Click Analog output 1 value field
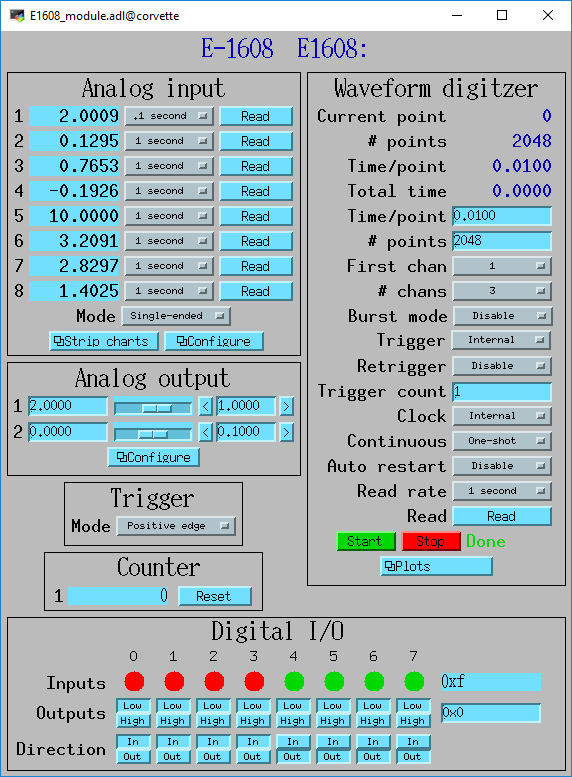The width and height of the screenshot is (572, 777). [x=68, y=406]
